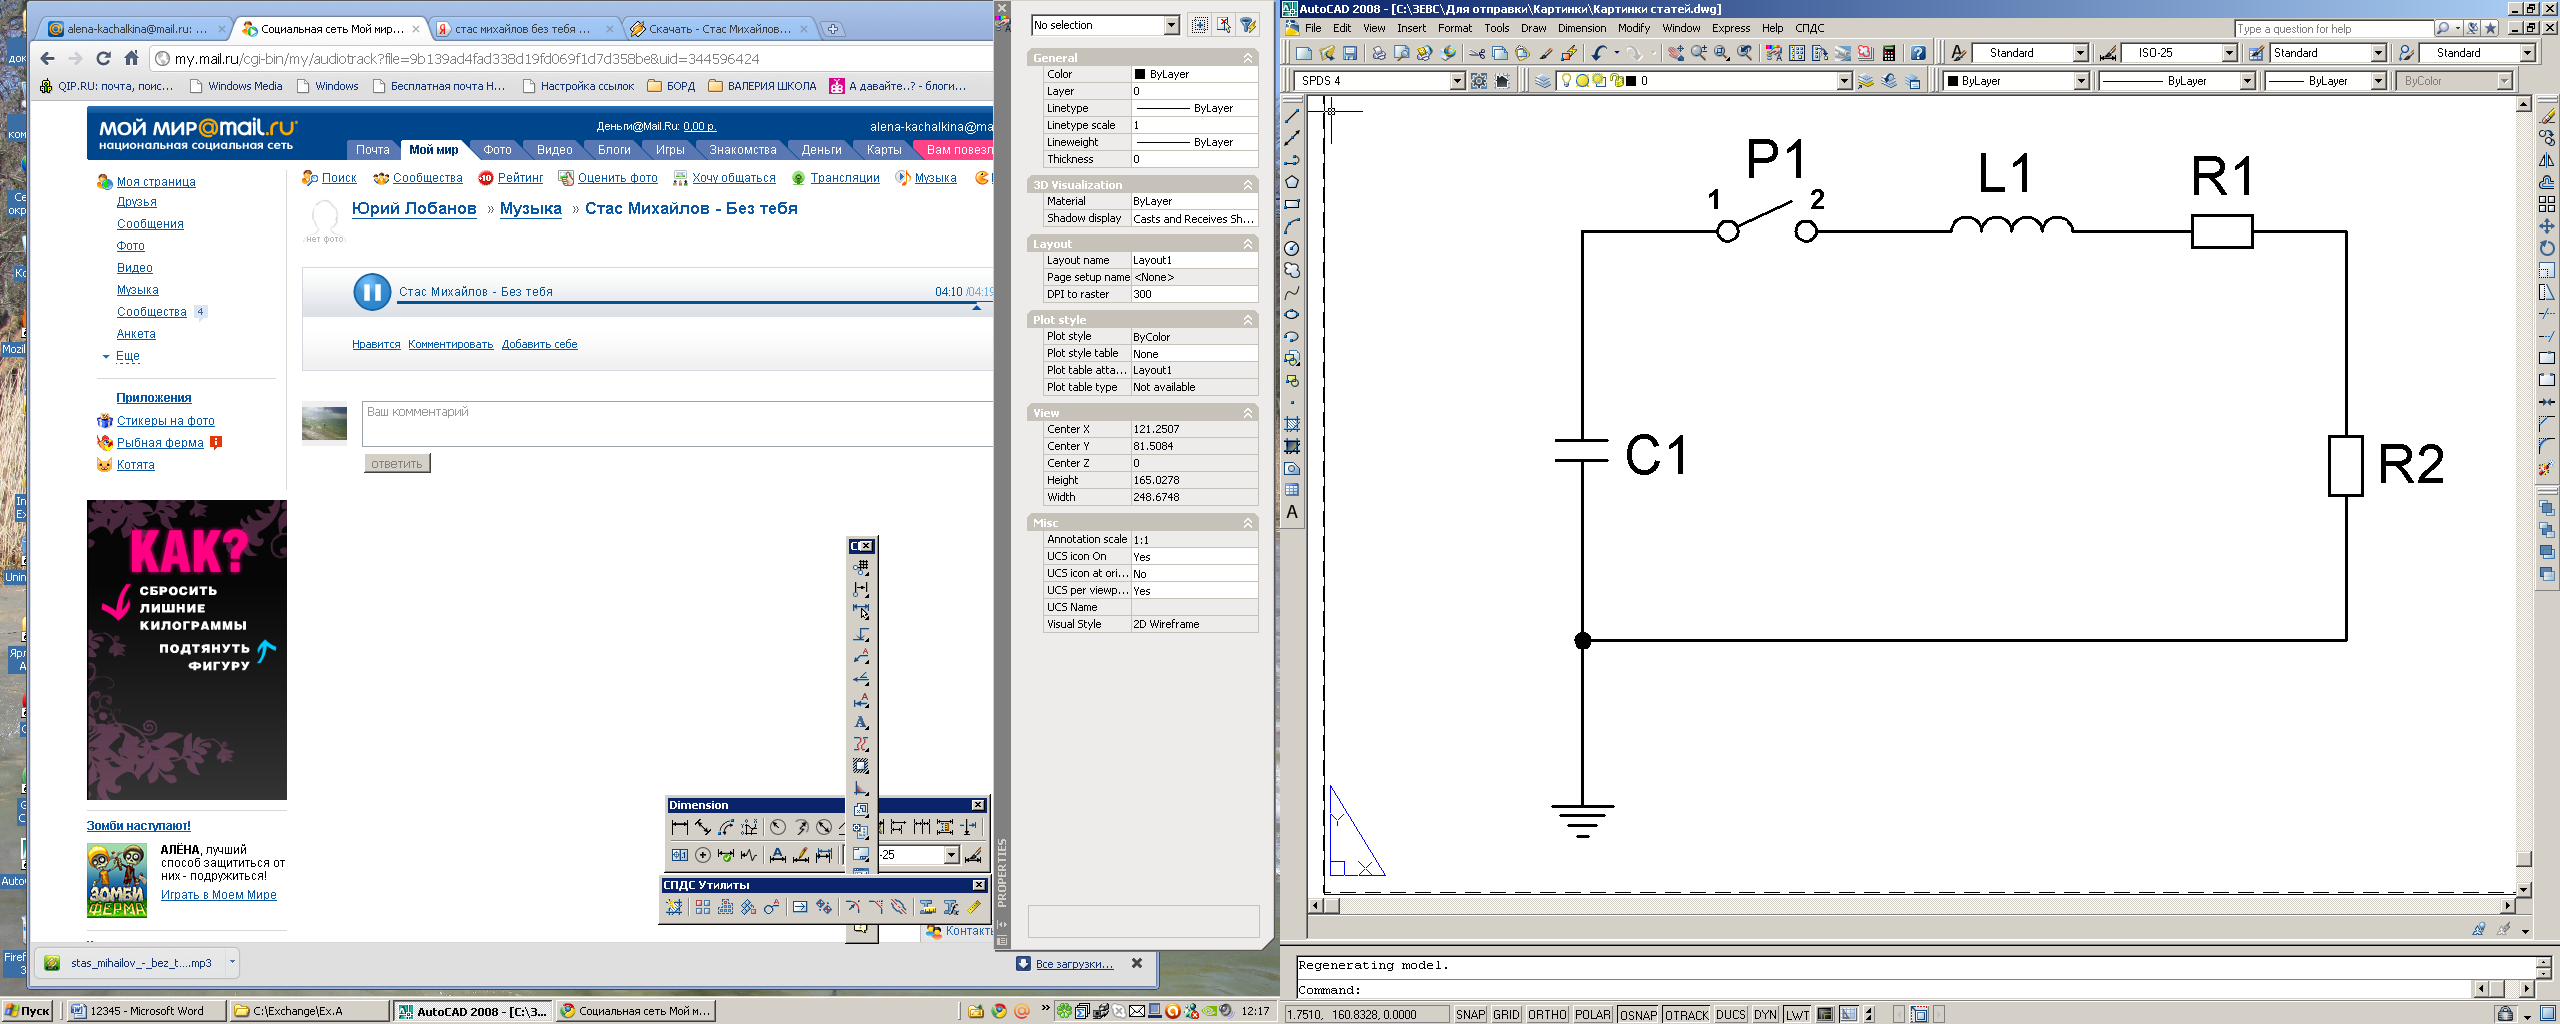This screenshot has width=2560, height=1024.
Task: Collapse the General properties section
Action: click(x=1248, y=58)
